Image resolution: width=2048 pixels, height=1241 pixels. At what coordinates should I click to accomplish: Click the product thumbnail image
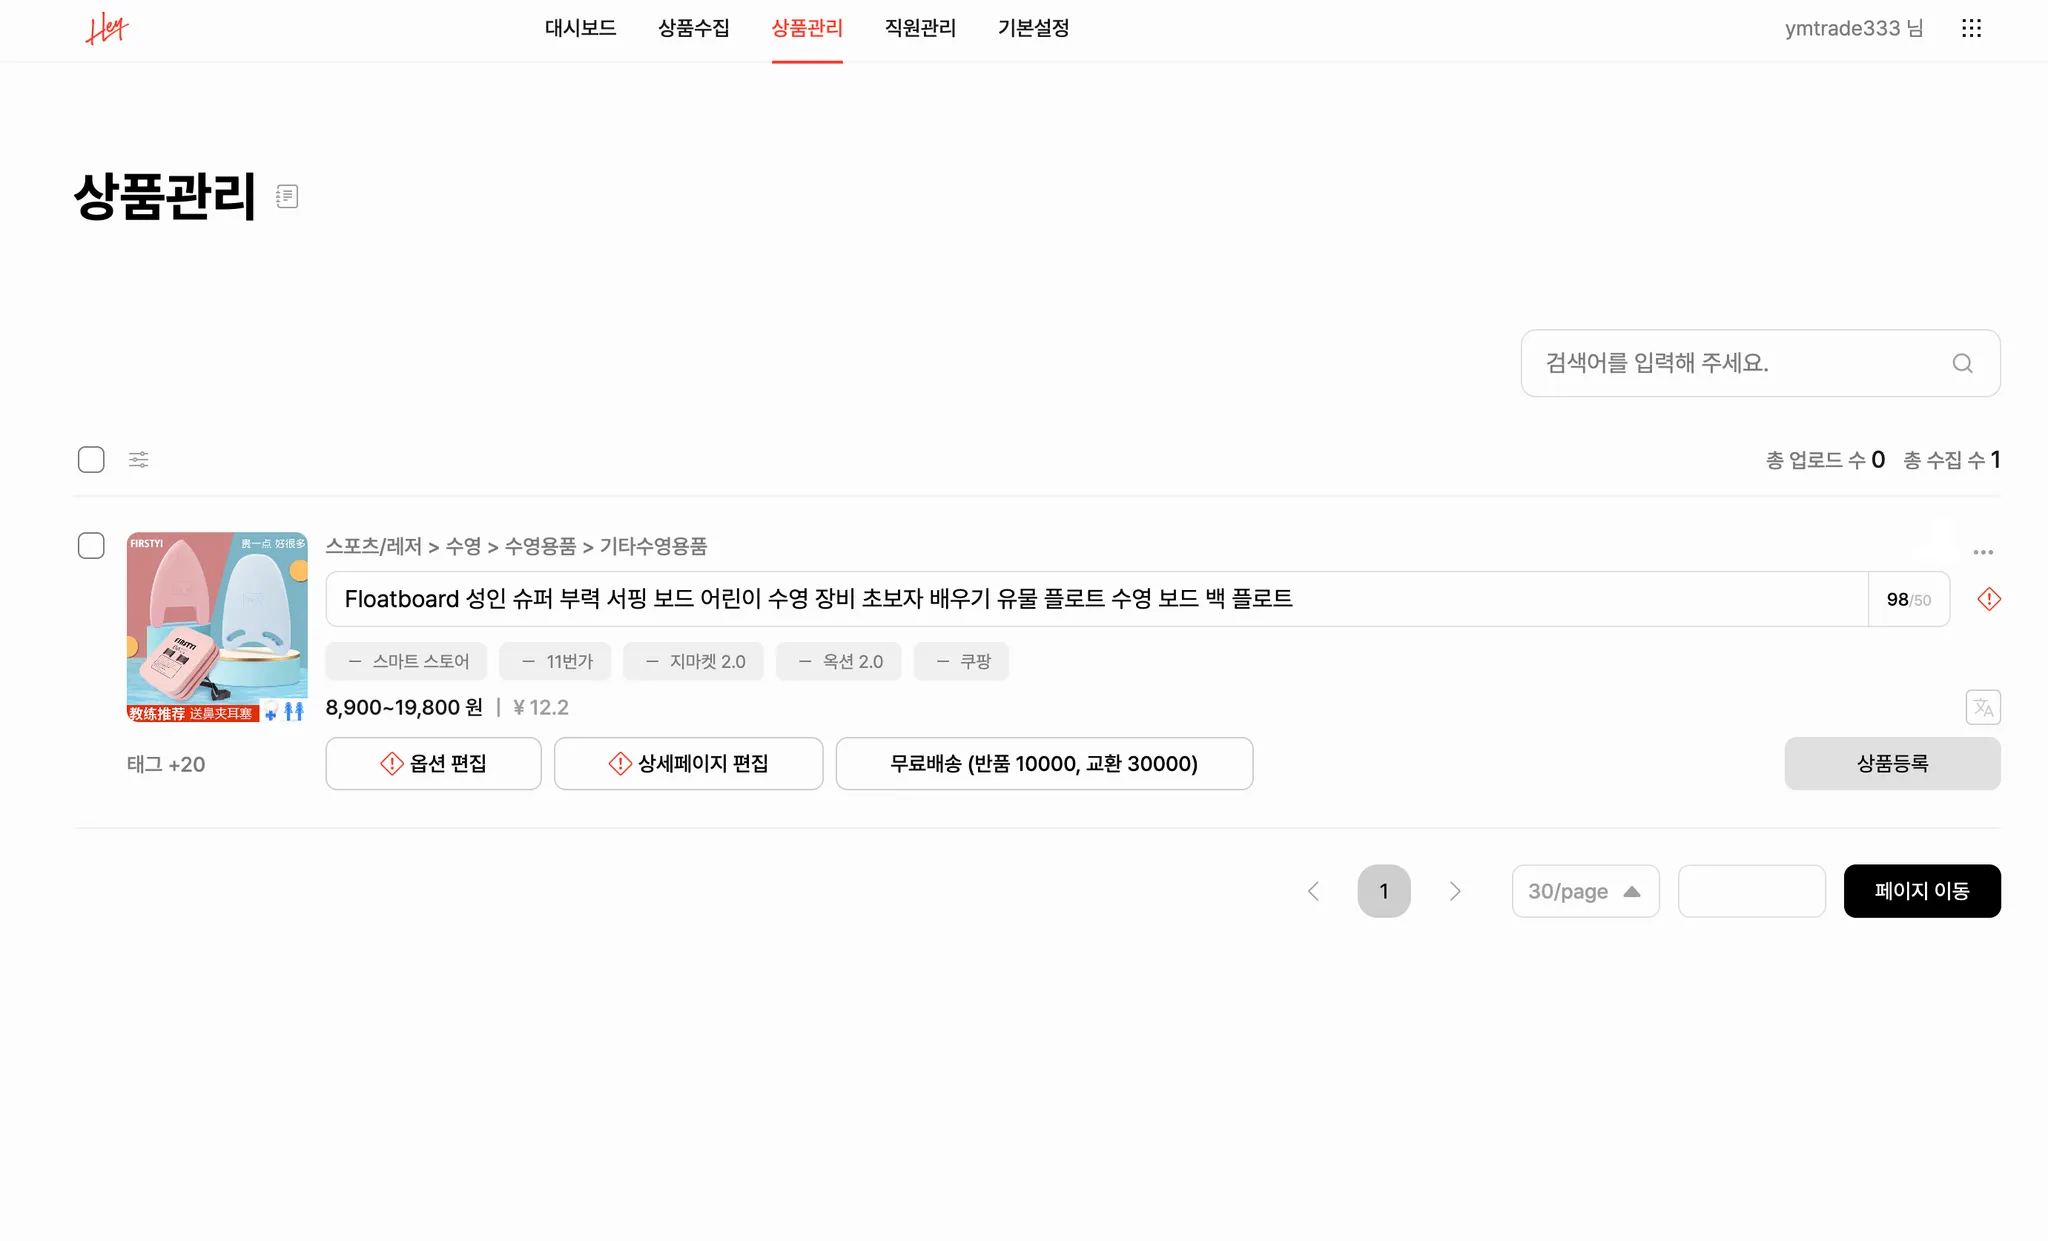217,626
